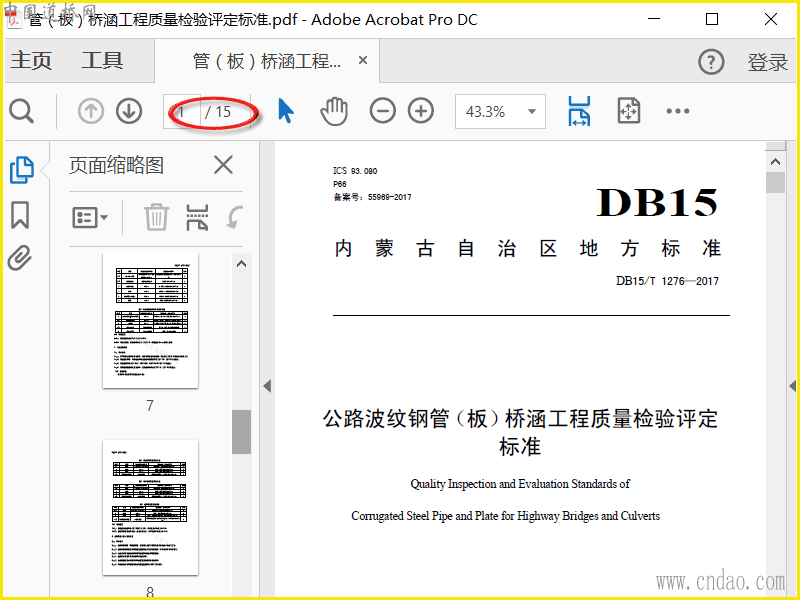
Task: Close the 页面缩略图 panel
Action: click(223, 165)
